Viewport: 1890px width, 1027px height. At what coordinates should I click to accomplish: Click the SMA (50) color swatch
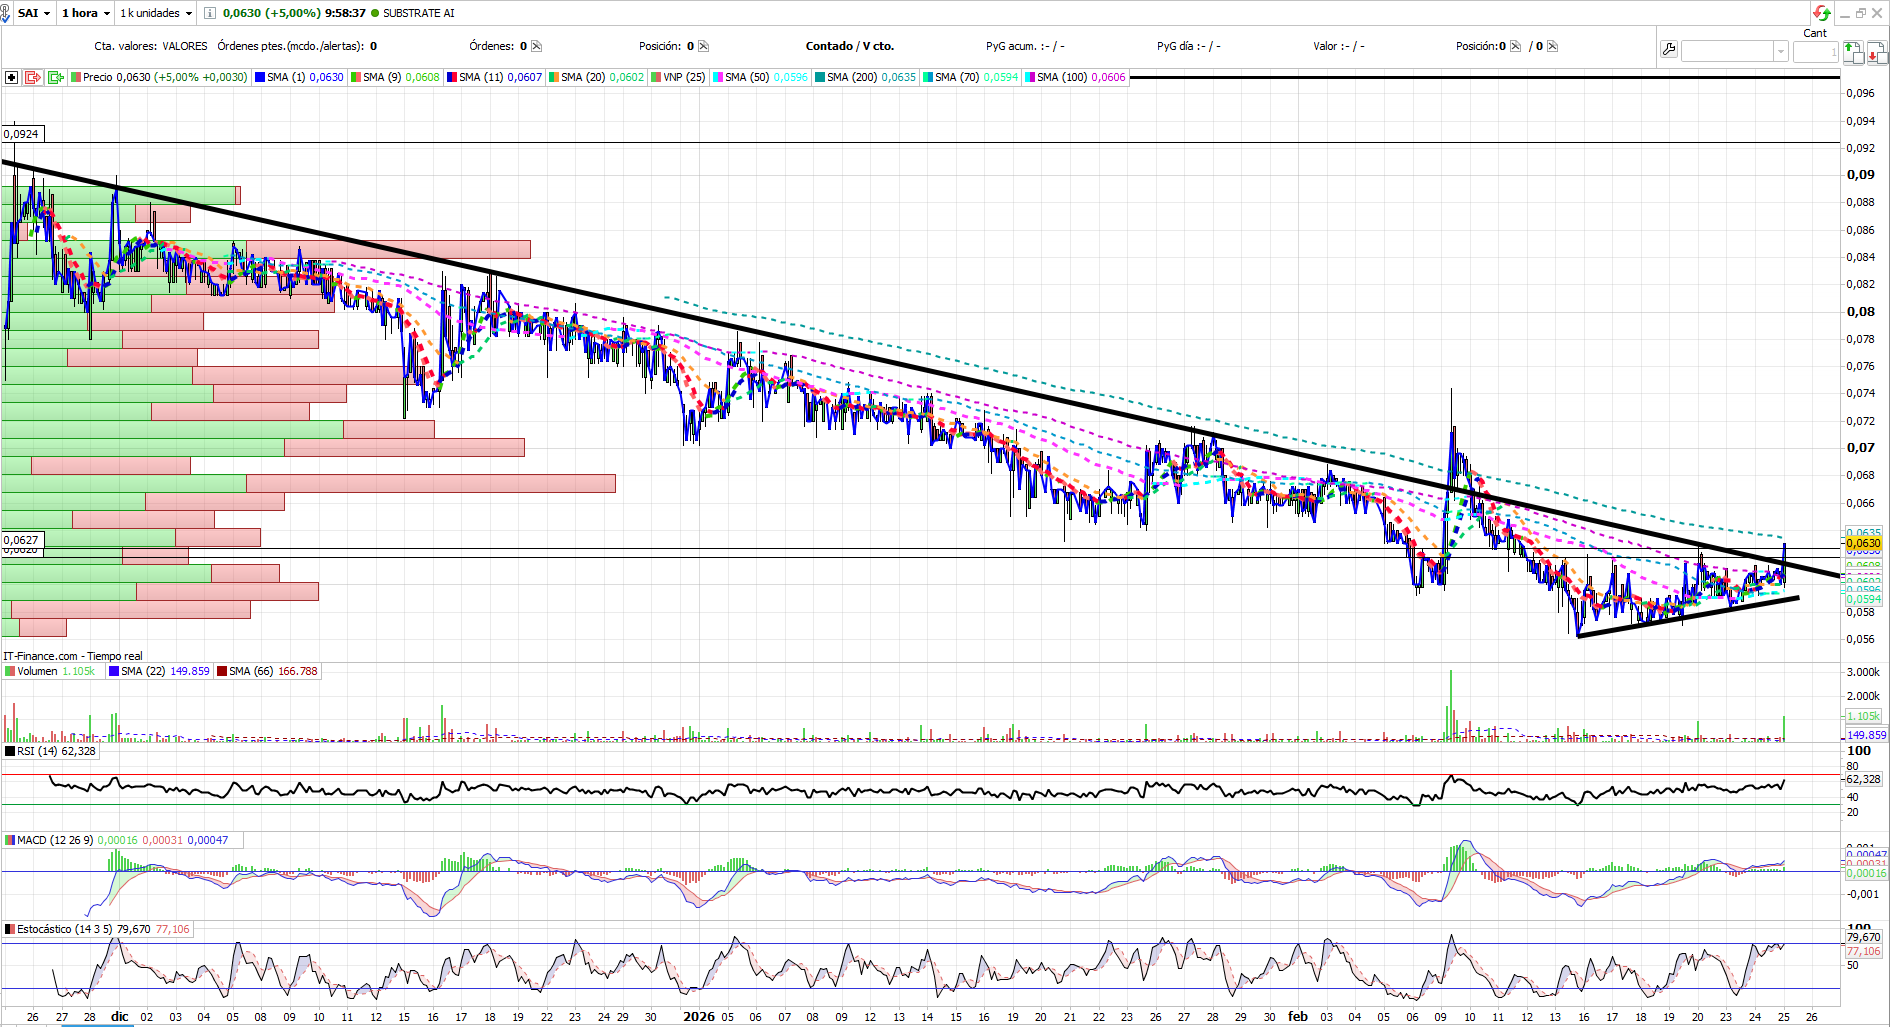pyautogui.click(x=718, y=77)
